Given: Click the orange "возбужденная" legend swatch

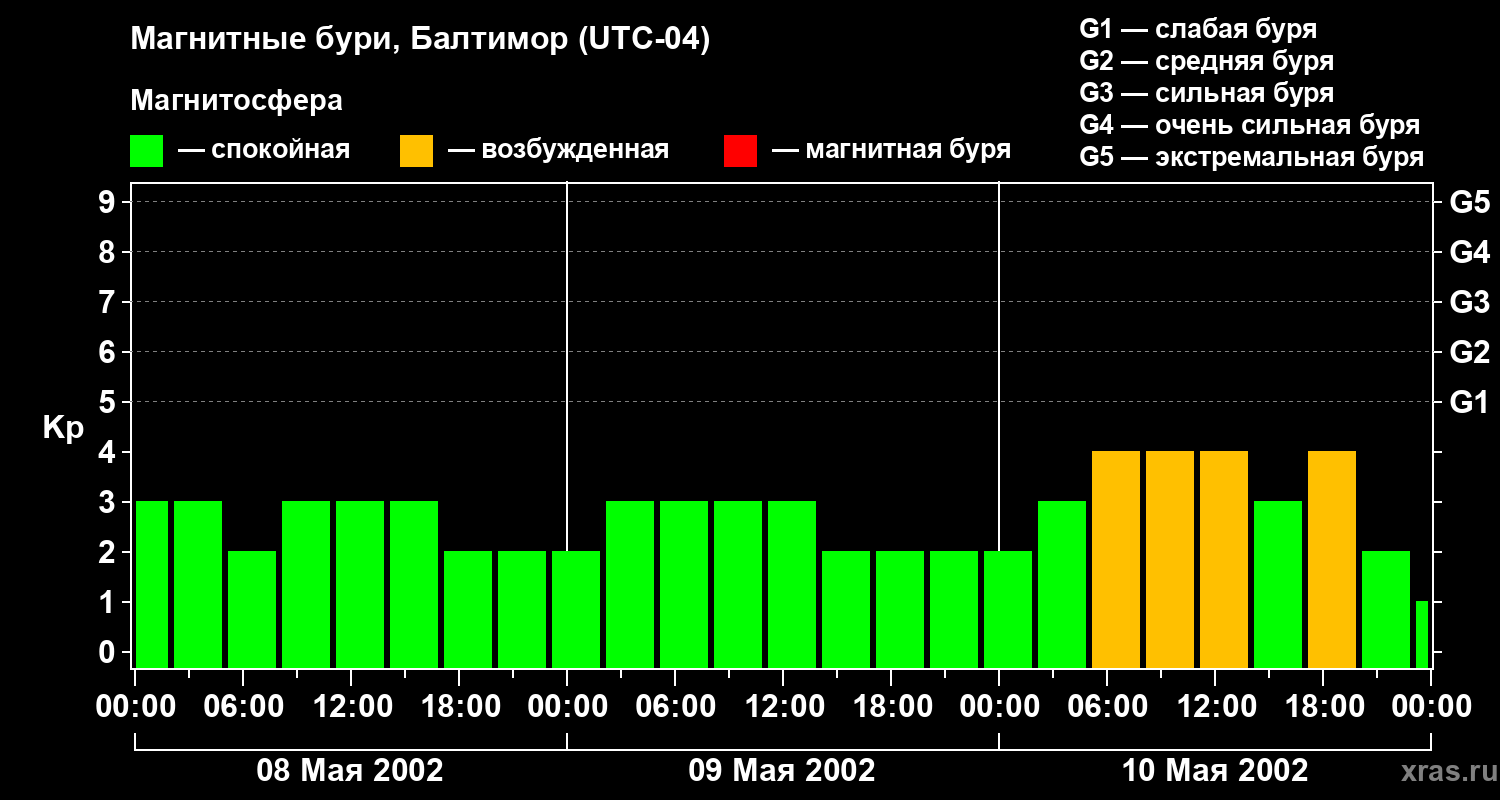Looking at the screenshot, I should point(416,151).
